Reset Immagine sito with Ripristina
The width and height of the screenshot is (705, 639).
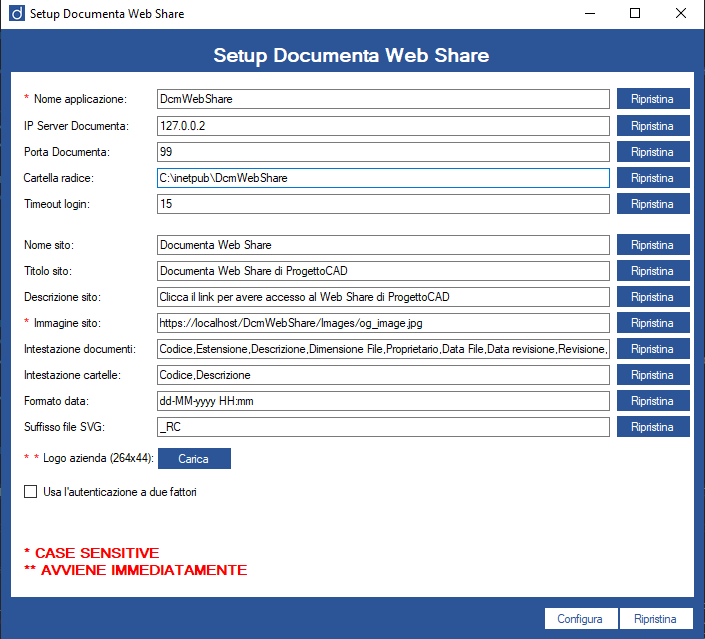tap(653, 323)
